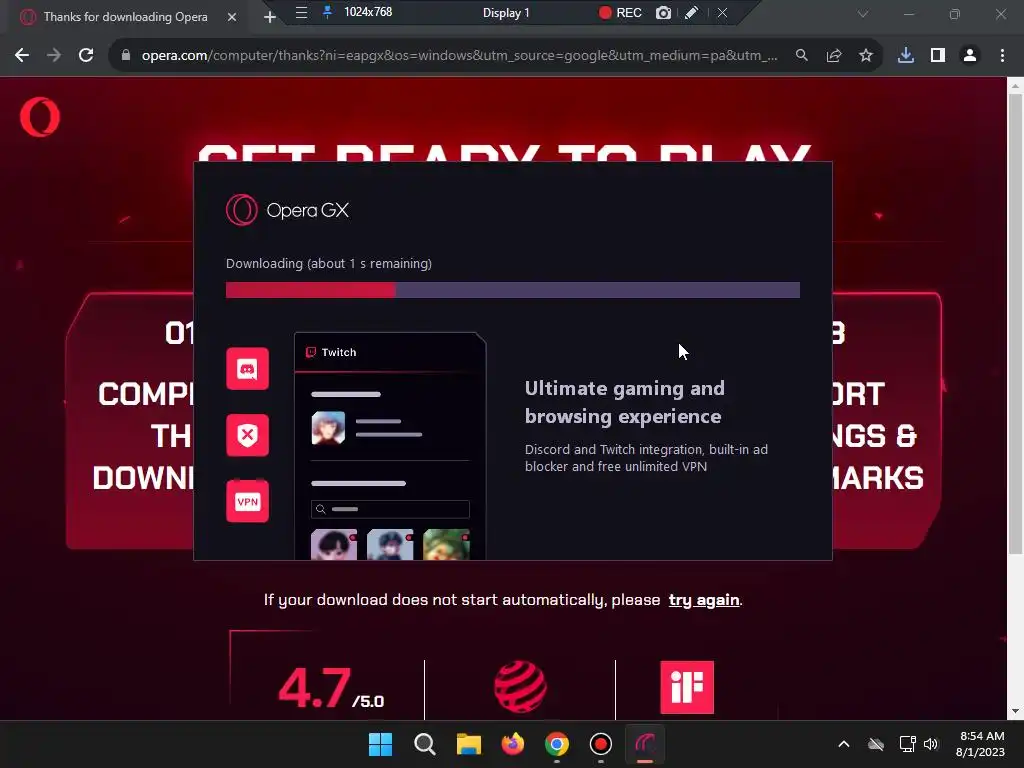Open a new tab with the plus button
Viewport: 1024px width, 768px height.
270,17
